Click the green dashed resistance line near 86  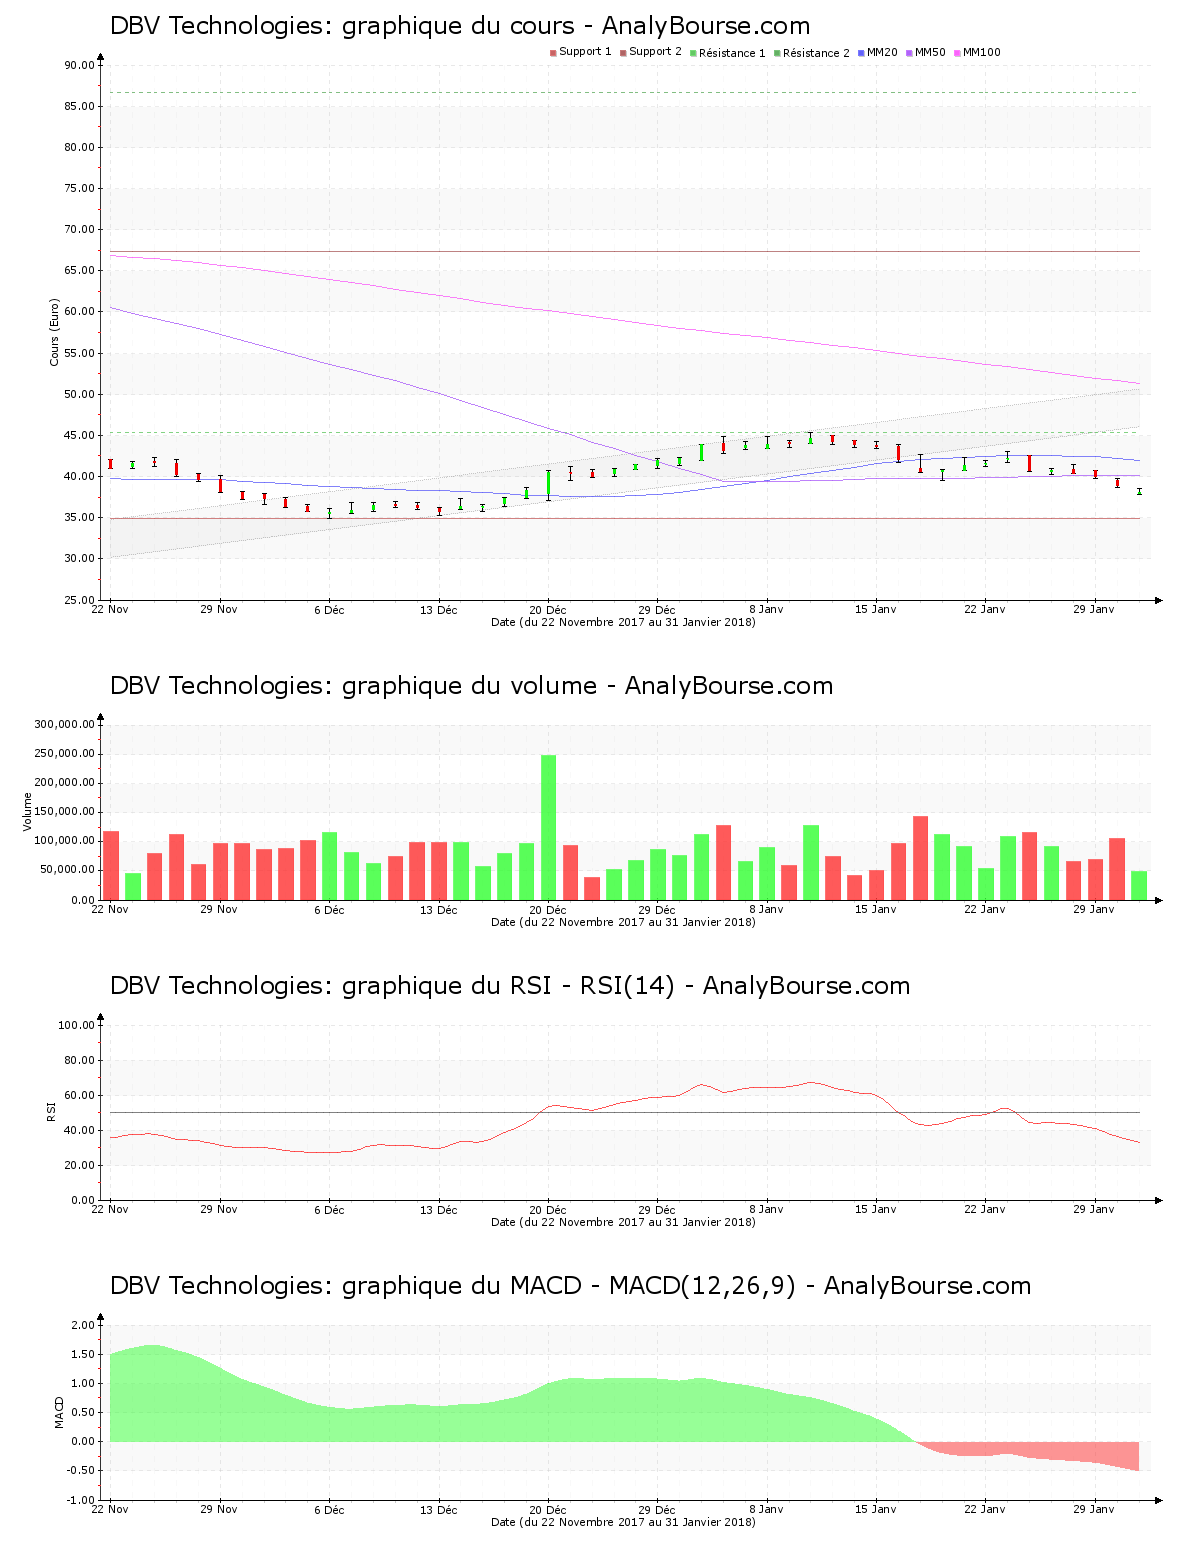coord(625,93)
